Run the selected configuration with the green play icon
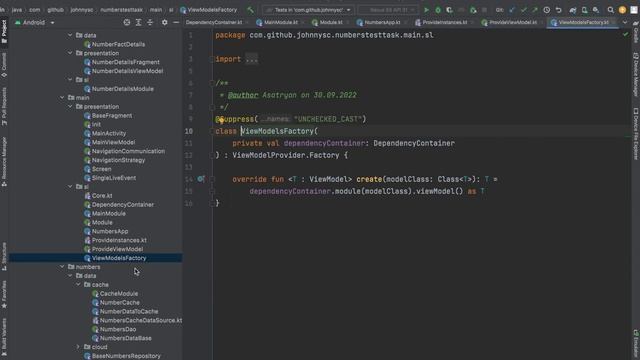The width and height of the screenshot is (640, 360). pyautogui.click(x=426, y=10)
